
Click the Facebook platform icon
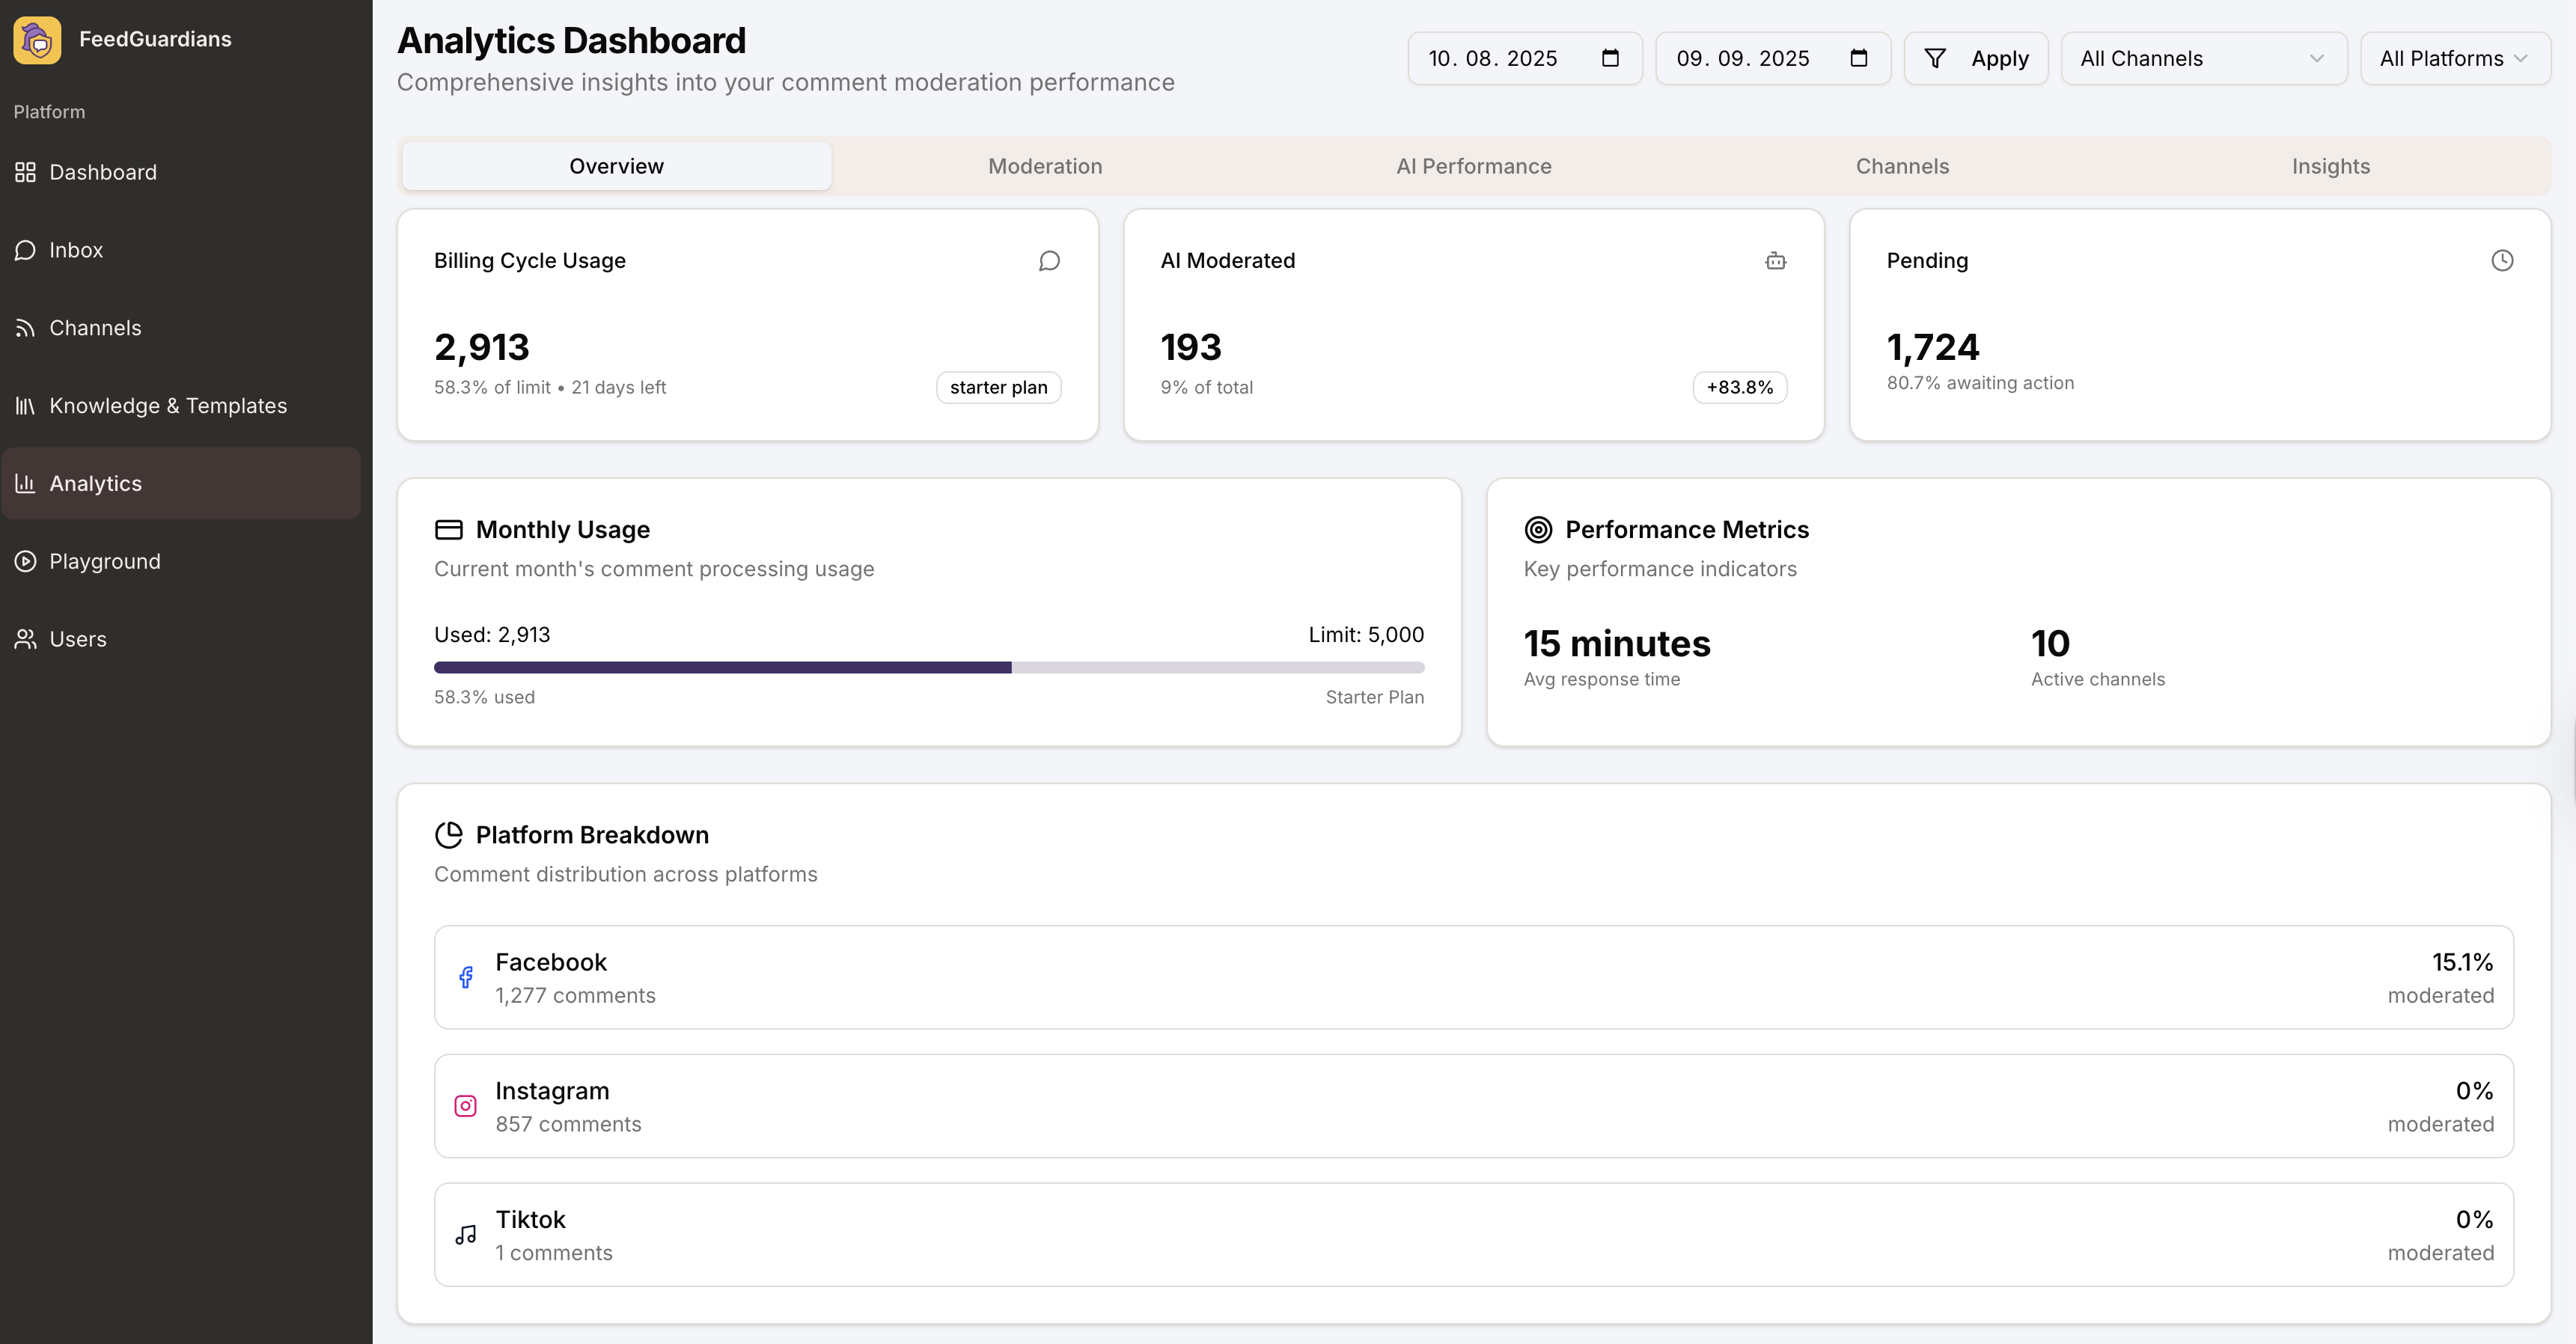coord(466,977)
